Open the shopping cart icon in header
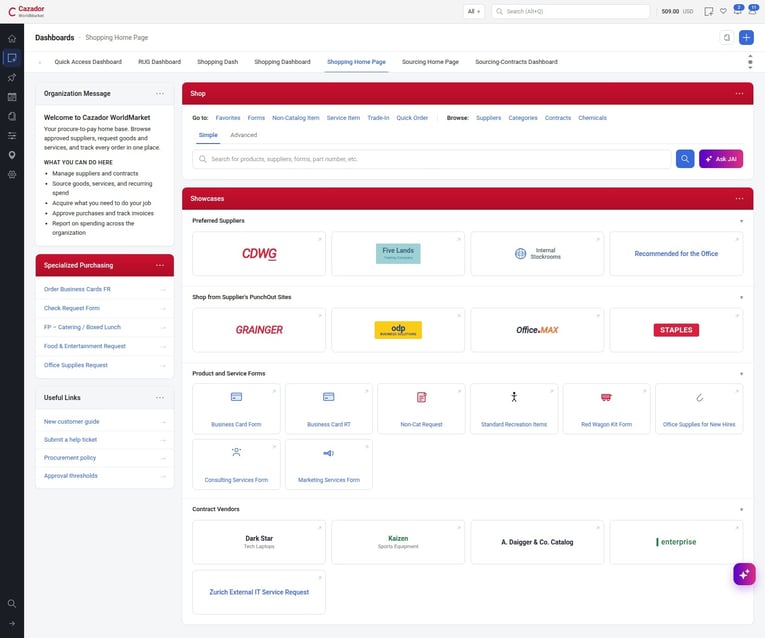 point(708,11)
